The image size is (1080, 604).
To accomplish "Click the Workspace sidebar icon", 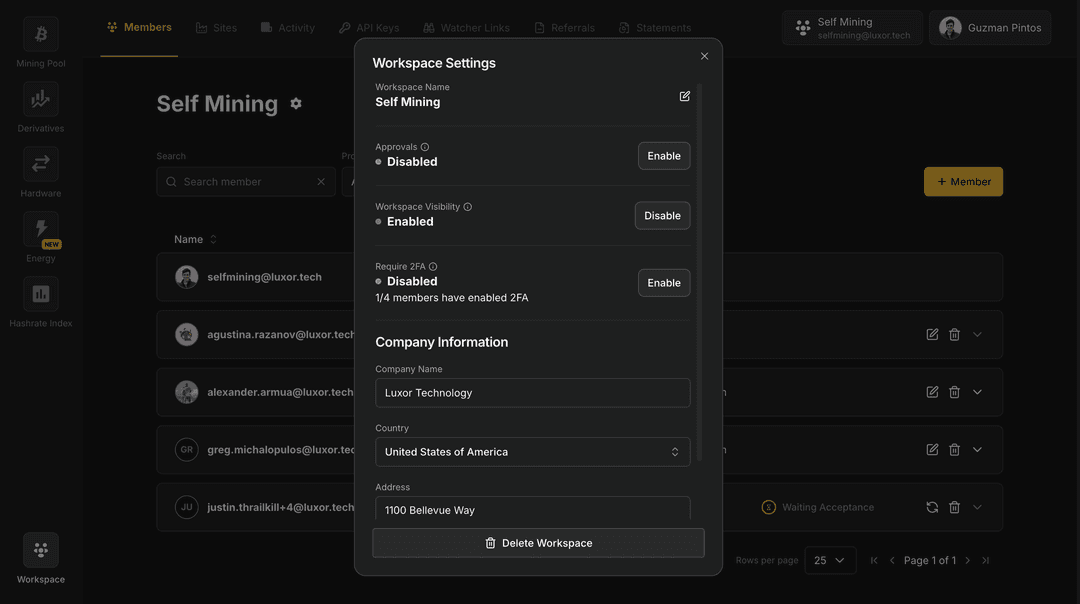I will click(41, 550).
